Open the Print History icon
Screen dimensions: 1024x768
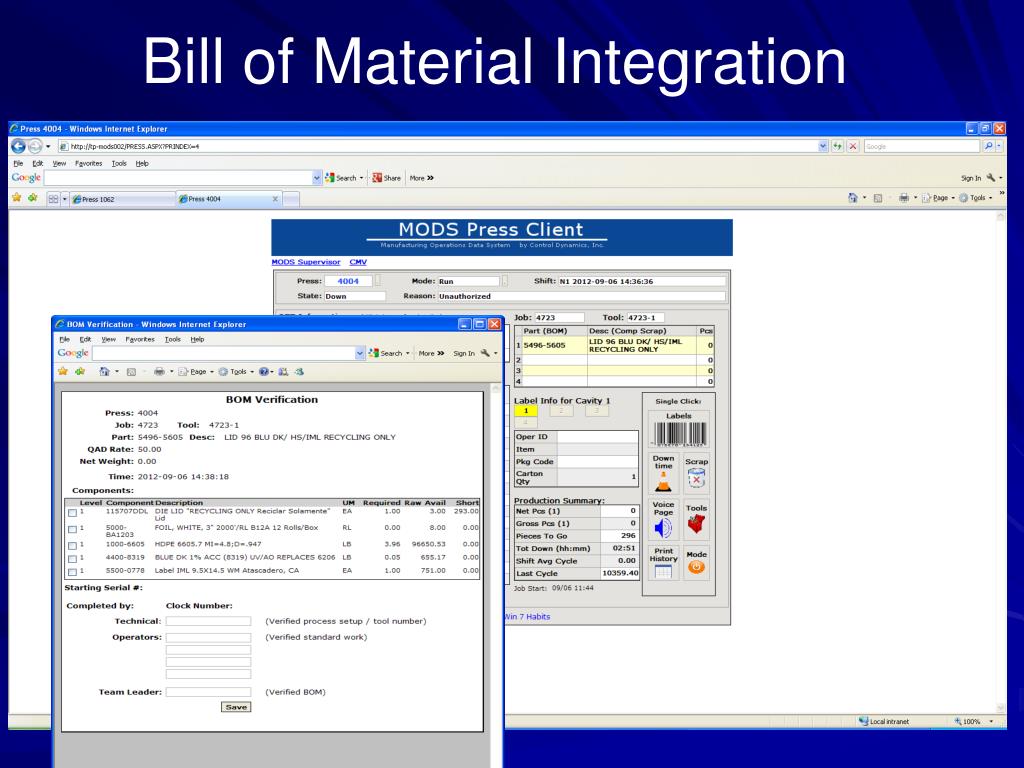tap(663, 571)
